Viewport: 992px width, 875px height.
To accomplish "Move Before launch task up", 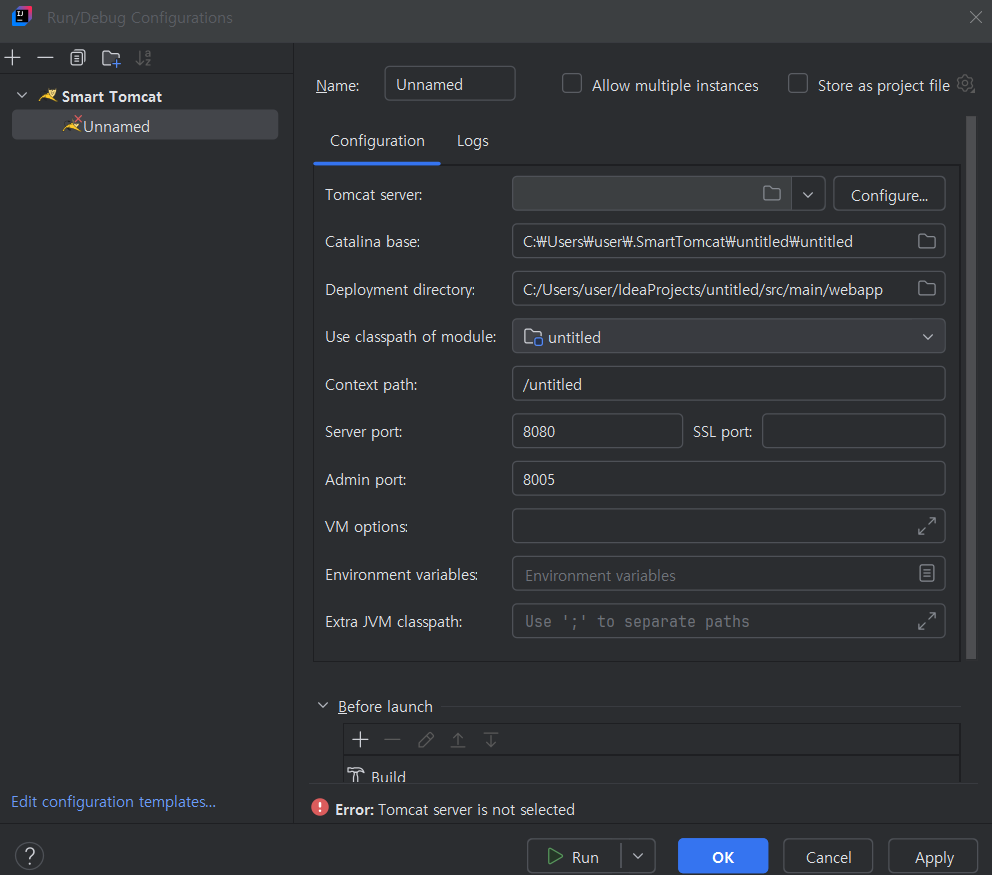I will pyautogui.click(x=458, y=739).
